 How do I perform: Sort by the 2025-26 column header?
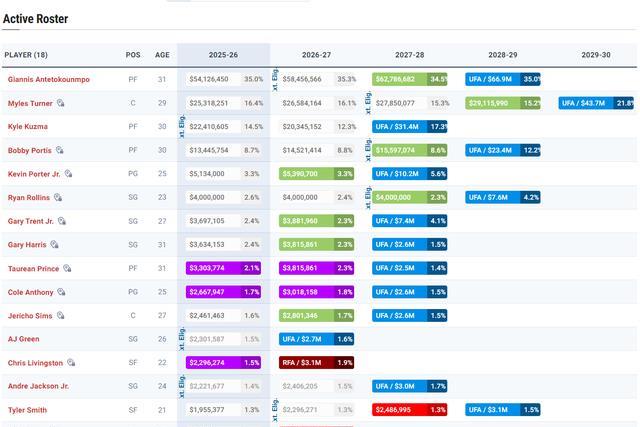[223, 55]
